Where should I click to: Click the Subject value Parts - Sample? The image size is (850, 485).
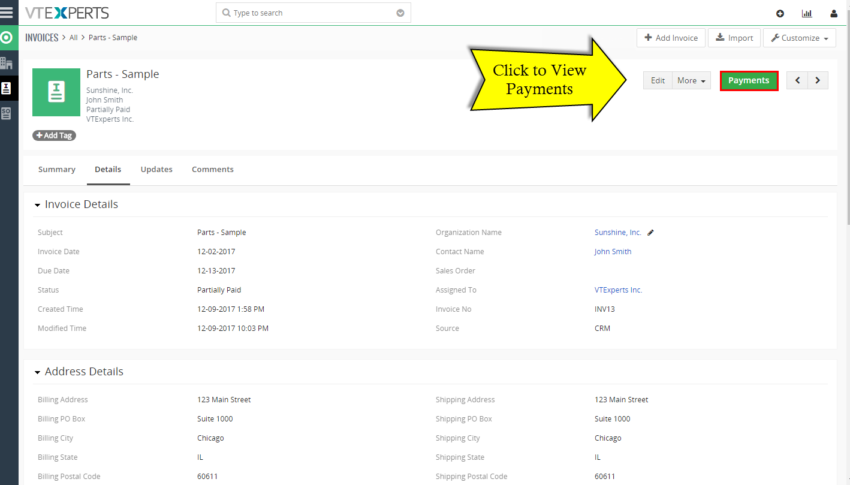click(x=221, y=232)
